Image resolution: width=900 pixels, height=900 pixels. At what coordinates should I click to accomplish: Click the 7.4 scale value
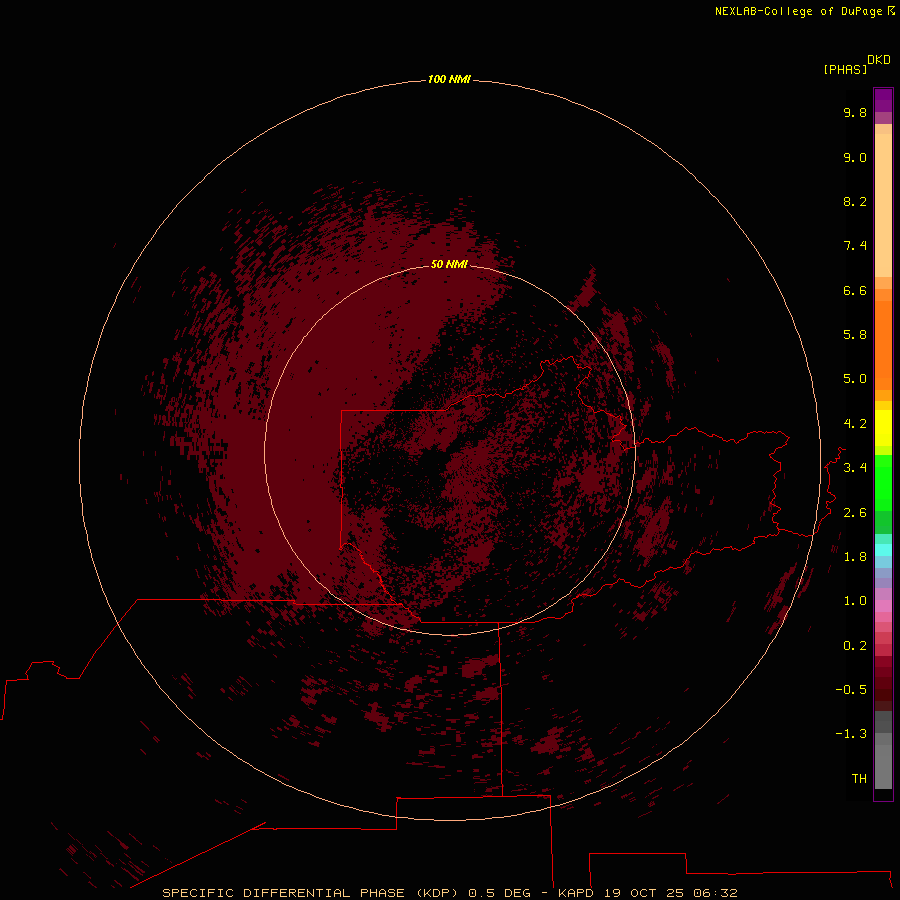pos(855,246)
